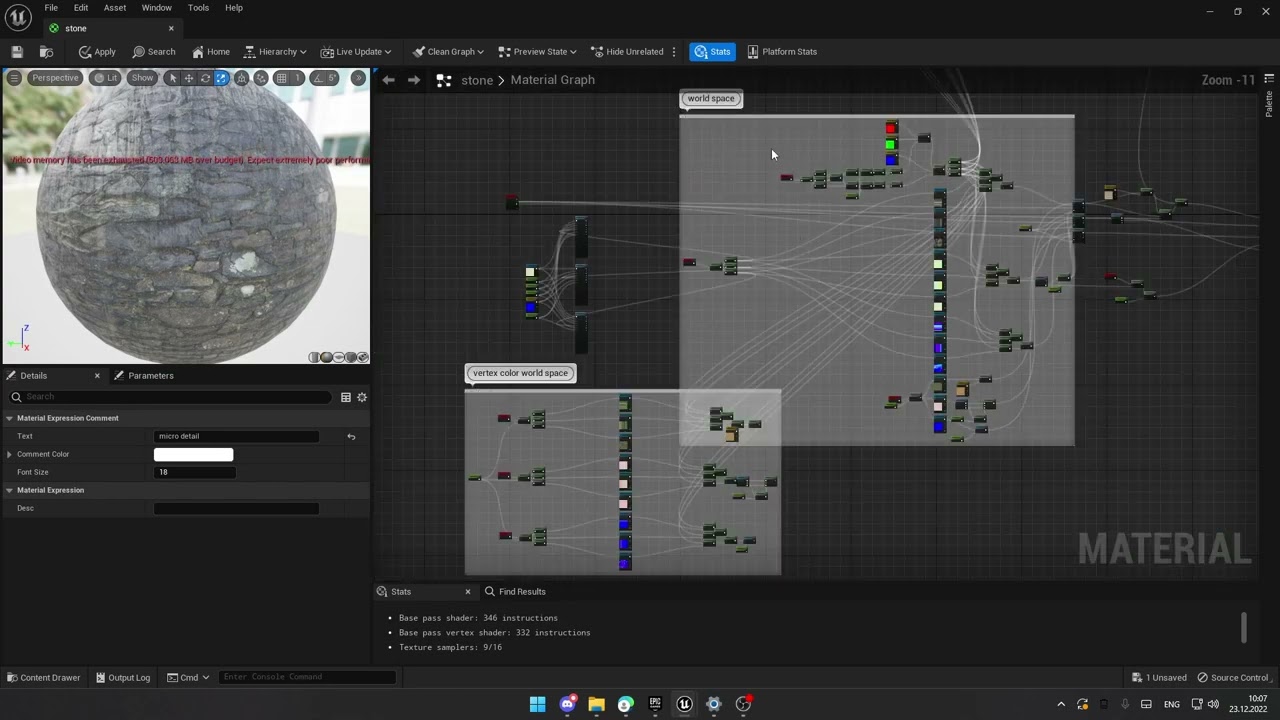1280x720 pixels.
Task: Open Hide Unrelated options menu
Action: pos(674,52)
